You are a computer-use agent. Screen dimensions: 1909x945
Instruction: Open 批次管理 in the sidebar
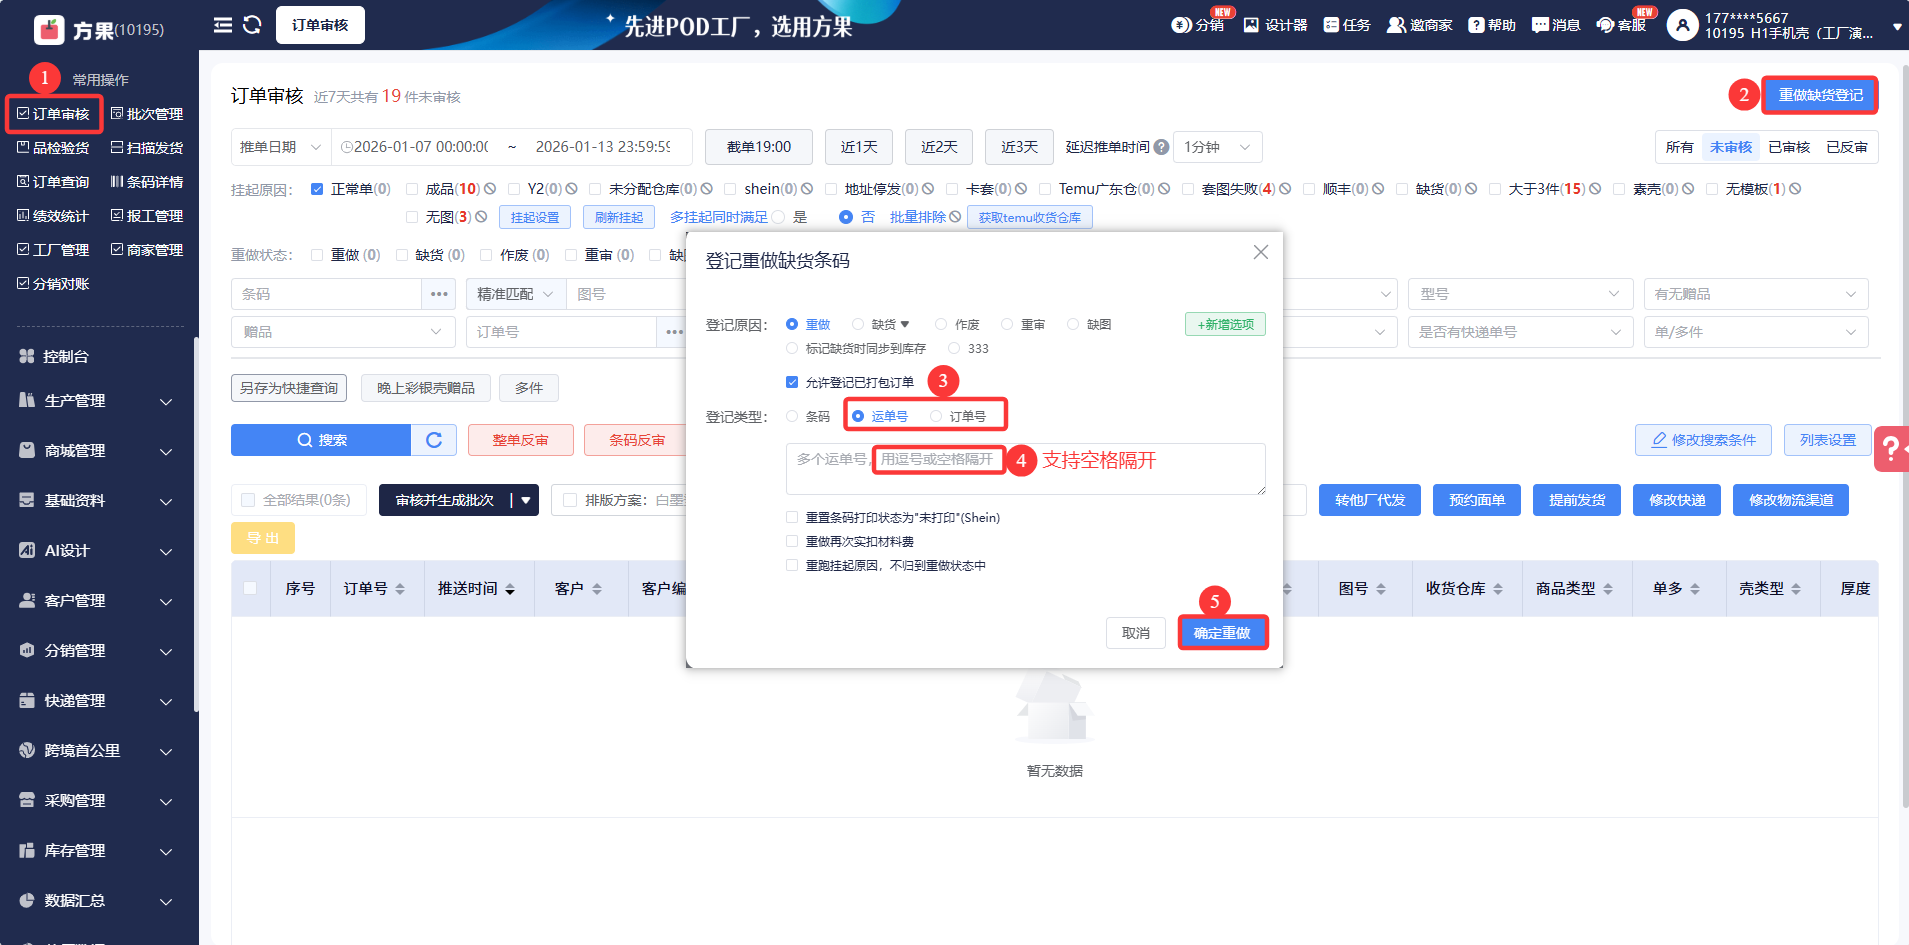pyautogui.click(x=147, y=114)
